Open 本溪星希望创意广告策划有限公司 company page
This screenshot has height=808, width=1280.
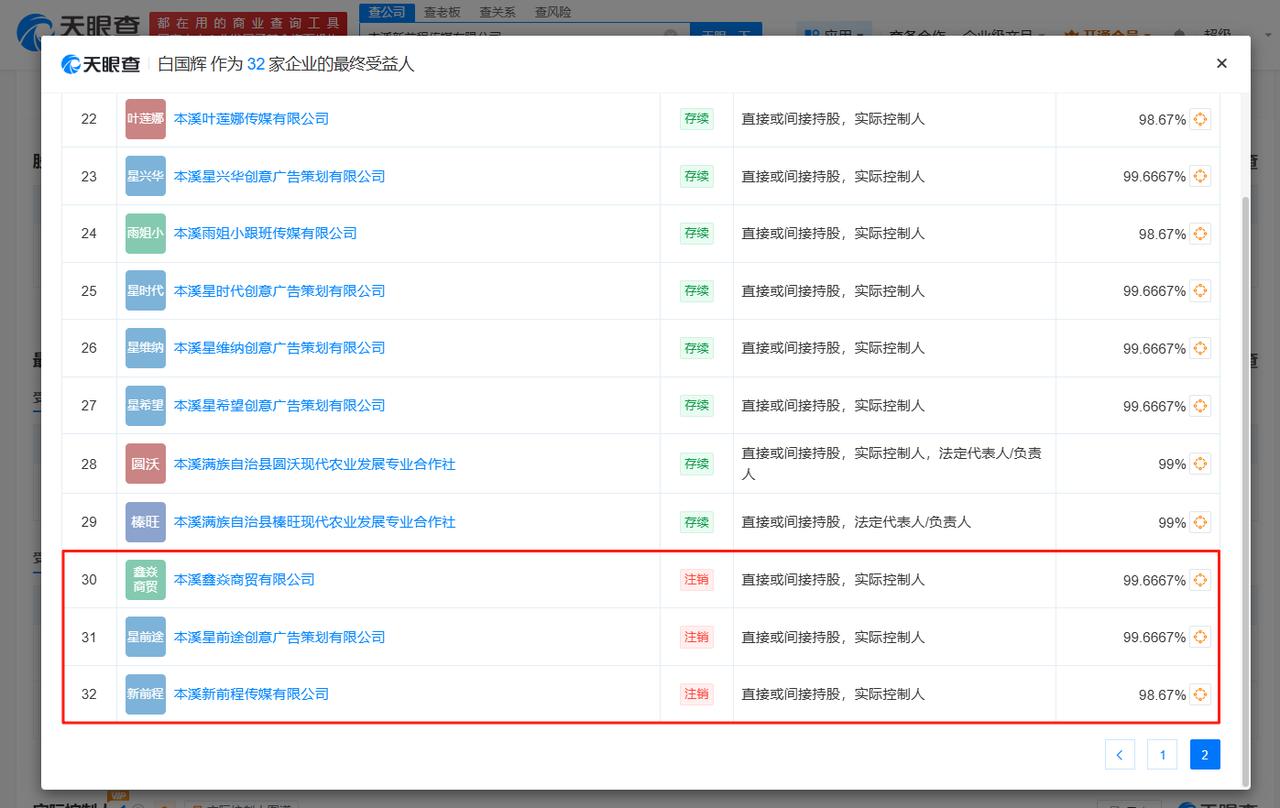coord(279,405)
